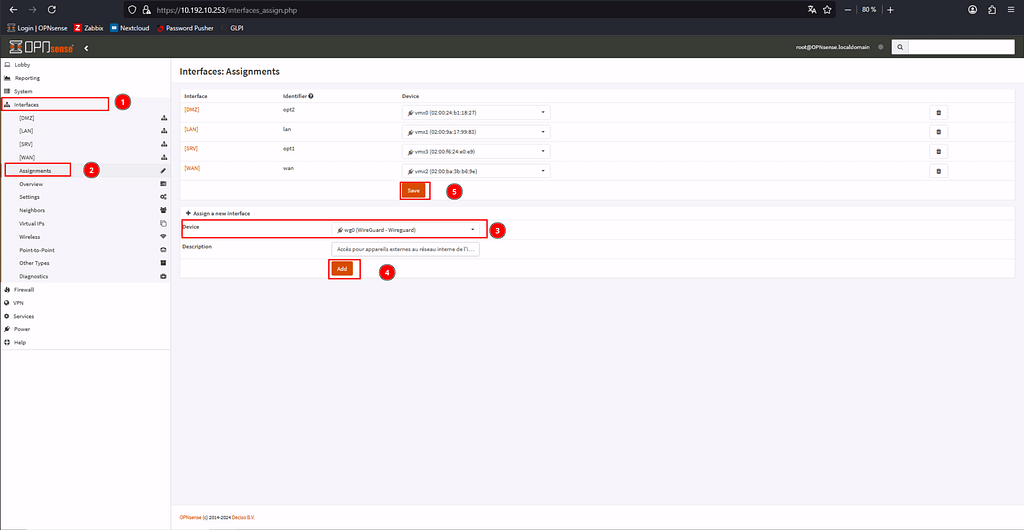This screenshot has height=530, width=1024.
Task: Click the Identifier help info icon
Action: click(312, 96)
